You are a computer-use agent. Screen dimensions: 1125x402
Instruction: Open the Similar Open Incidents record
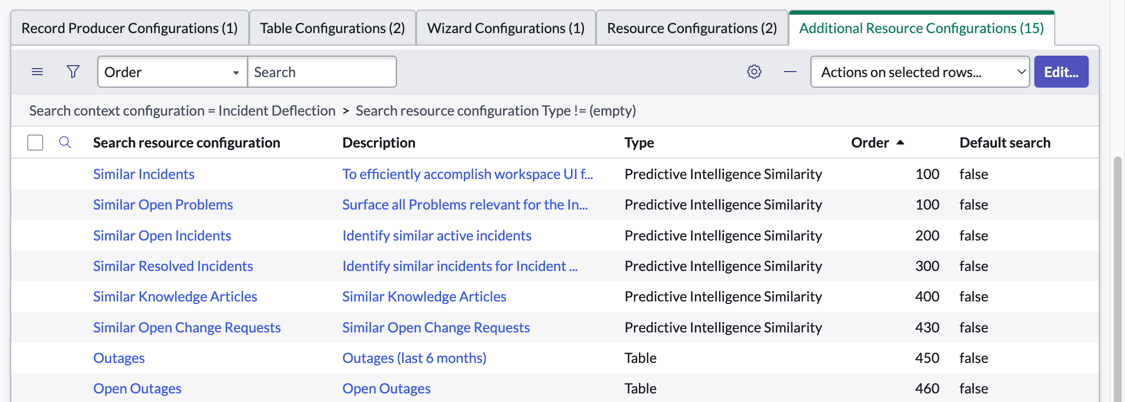162,235
